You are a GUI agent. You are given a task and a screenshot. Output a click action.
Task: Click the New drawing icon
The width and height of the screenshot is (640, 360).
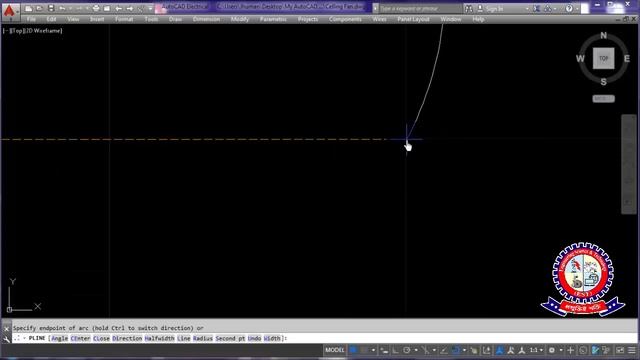[28, 8]
